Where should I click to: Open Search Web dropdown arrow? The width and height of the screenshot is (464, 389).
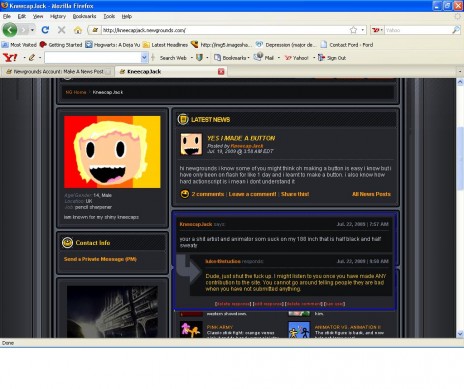(192, 58)
